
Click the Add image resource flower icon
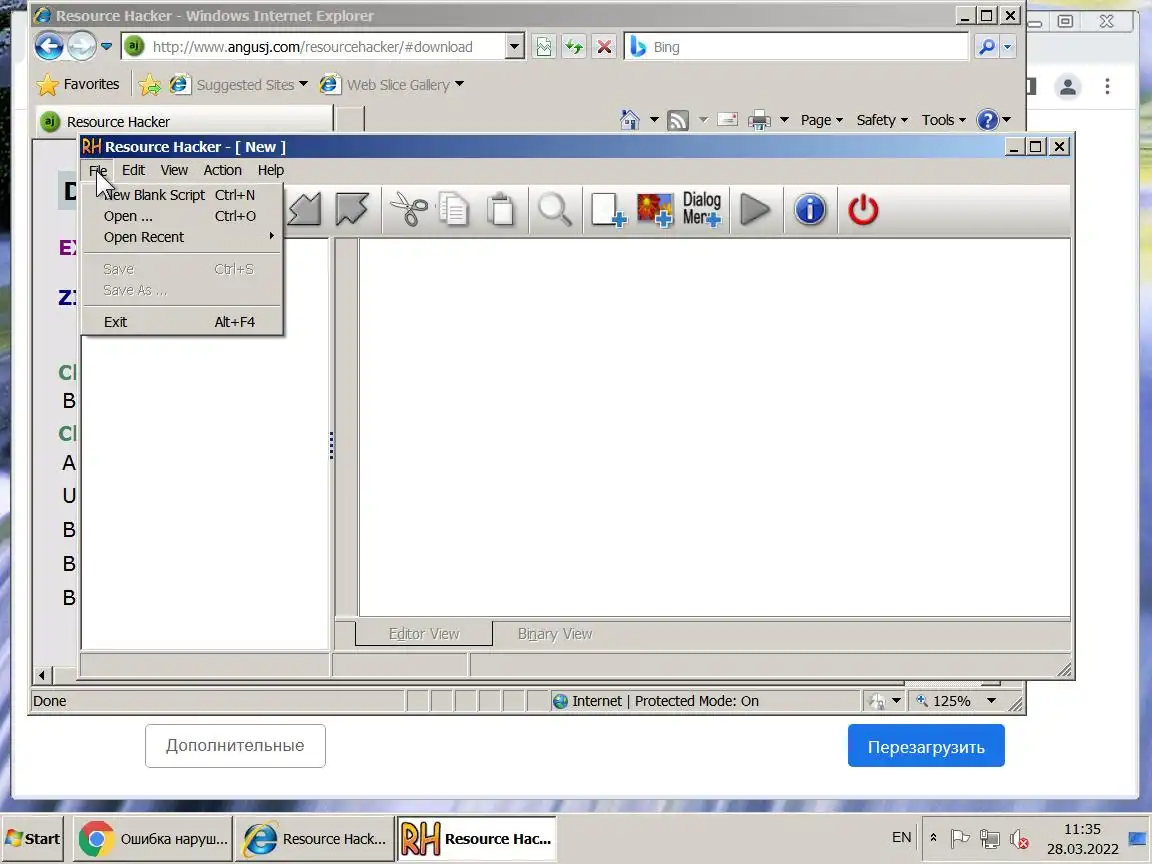pos(655,209)
